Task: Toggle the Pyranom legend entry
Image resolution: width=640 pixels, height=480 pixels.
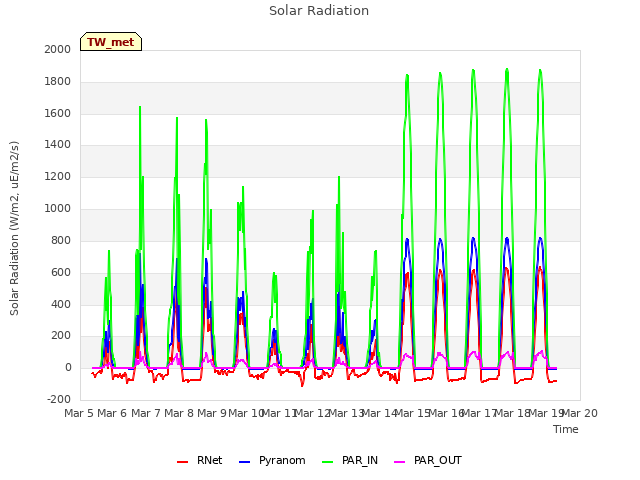Action: pos(272,461)
